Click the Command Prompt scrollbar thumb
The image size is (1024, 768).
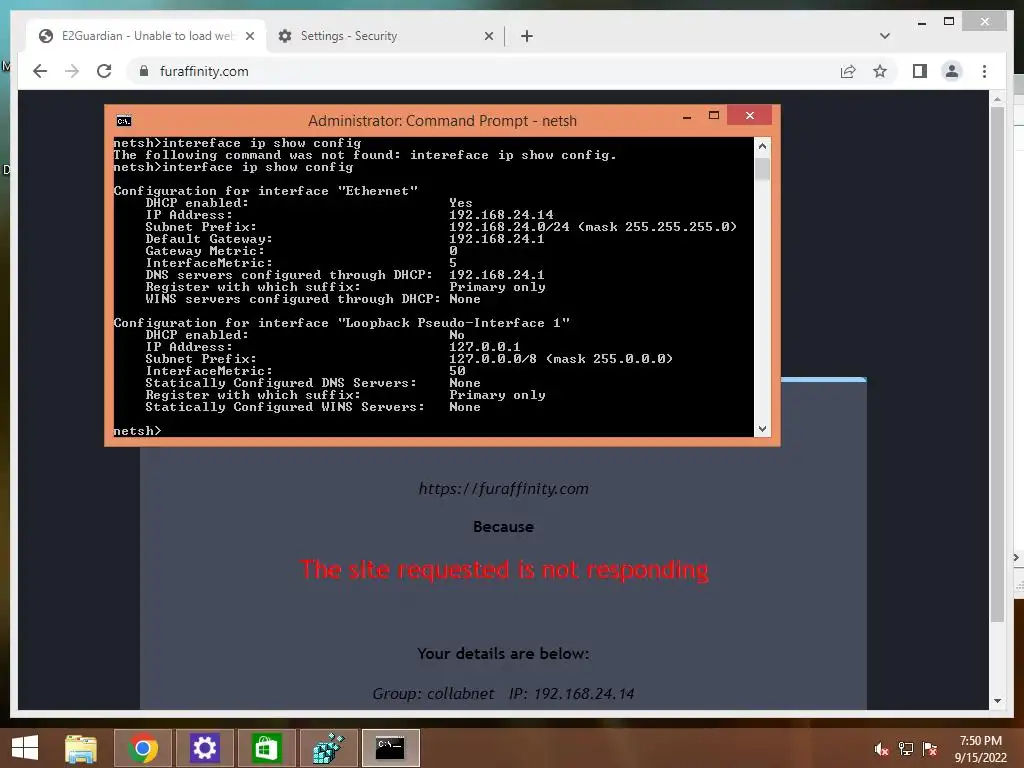click(762, 169)
